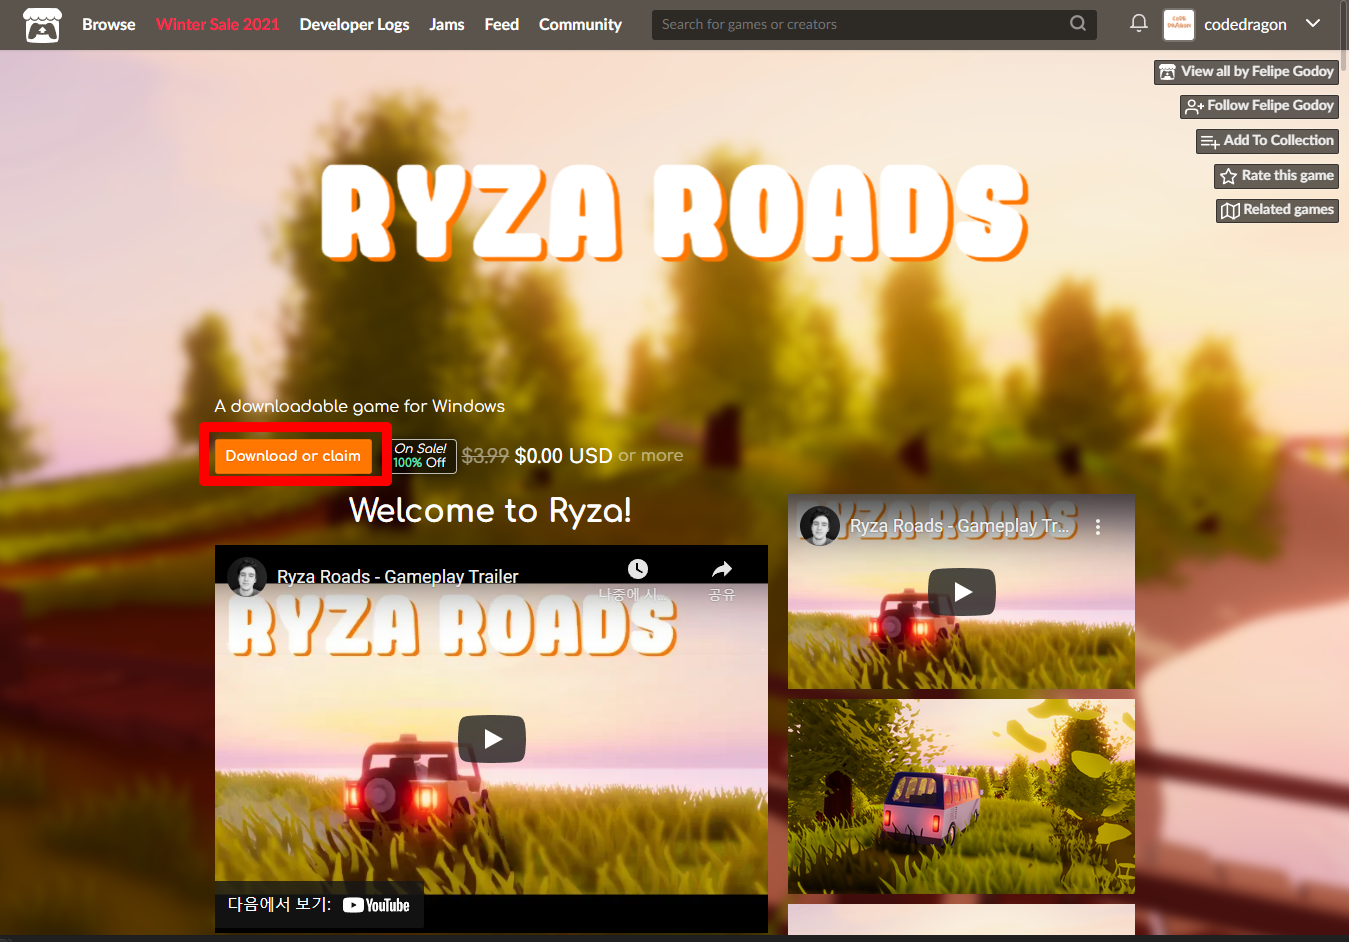Click Rate this game
The height and width of the screenshot is (942, 1349).
(x=1276, y=176)
